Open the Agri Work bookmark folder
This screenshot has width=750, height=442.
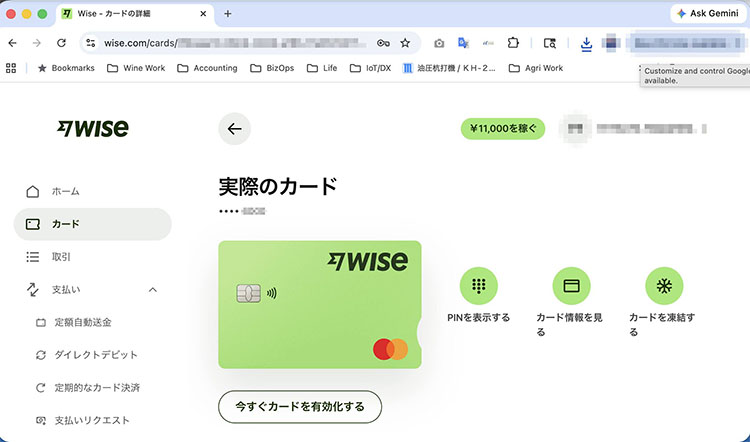536,68
